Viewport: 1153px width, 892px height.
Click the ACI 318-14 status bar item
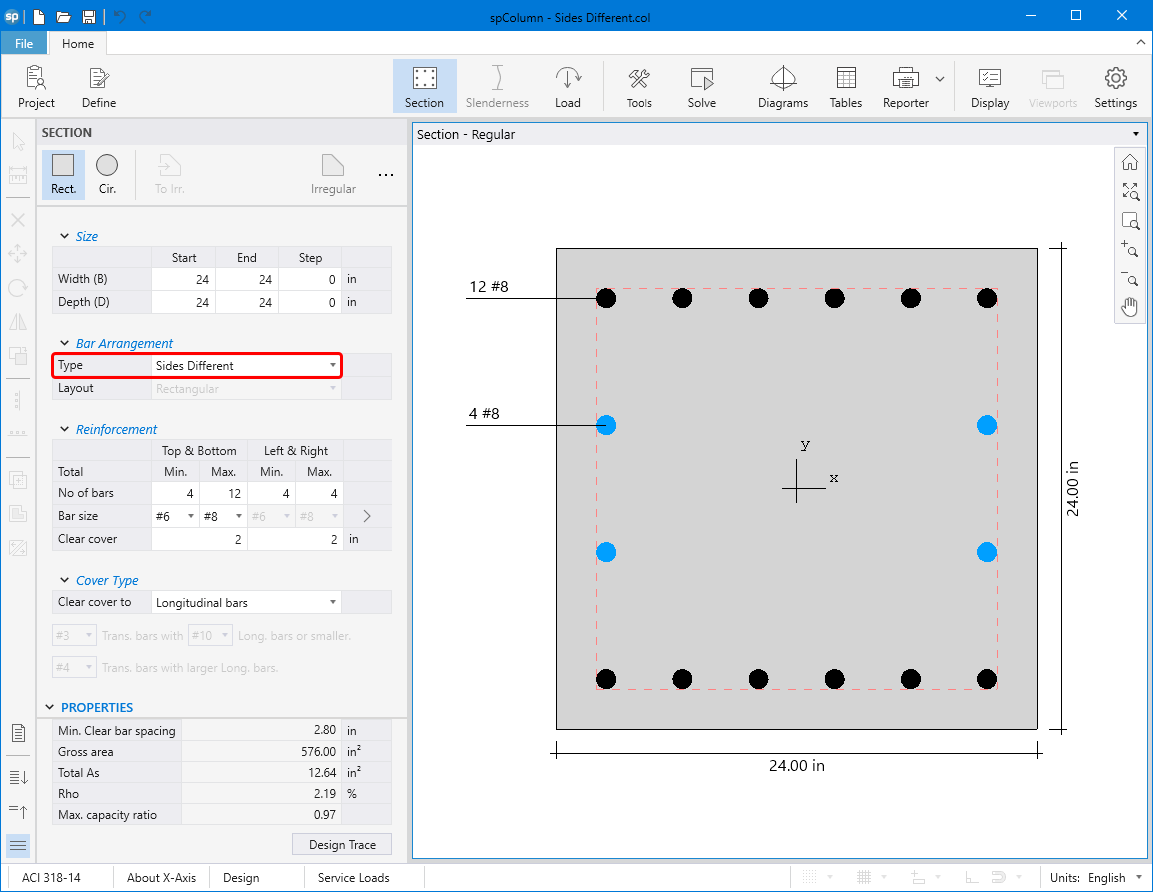[x=51, y=878]
